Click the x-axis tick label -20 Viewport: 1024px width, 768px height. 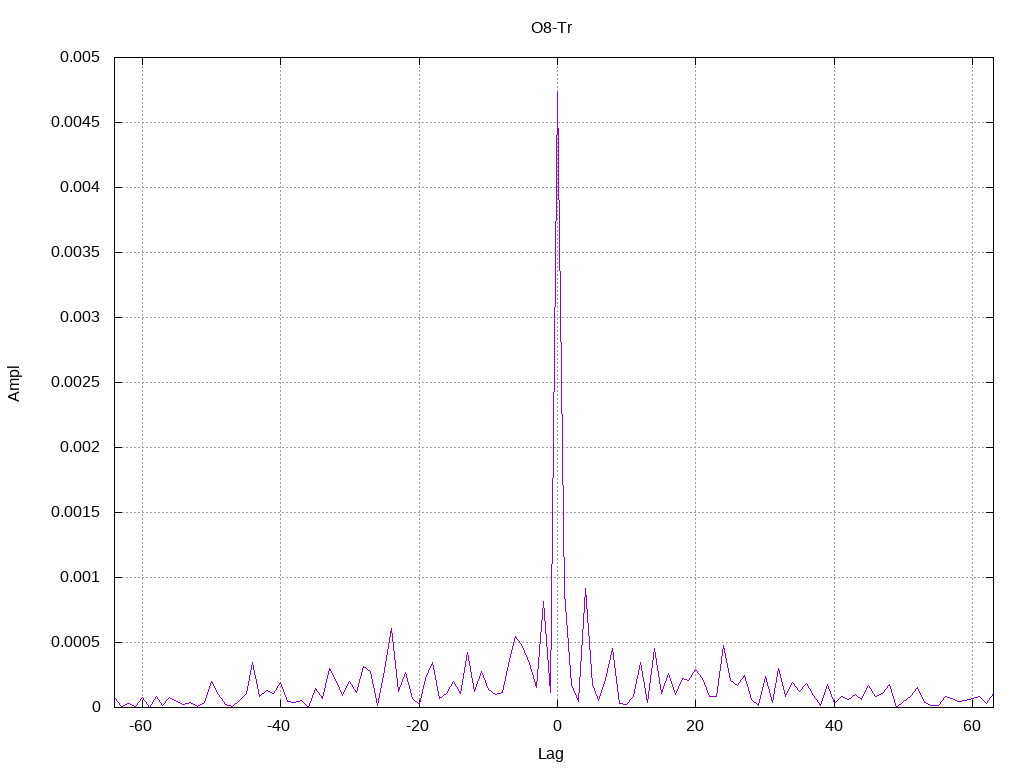(x=417, y=726)
